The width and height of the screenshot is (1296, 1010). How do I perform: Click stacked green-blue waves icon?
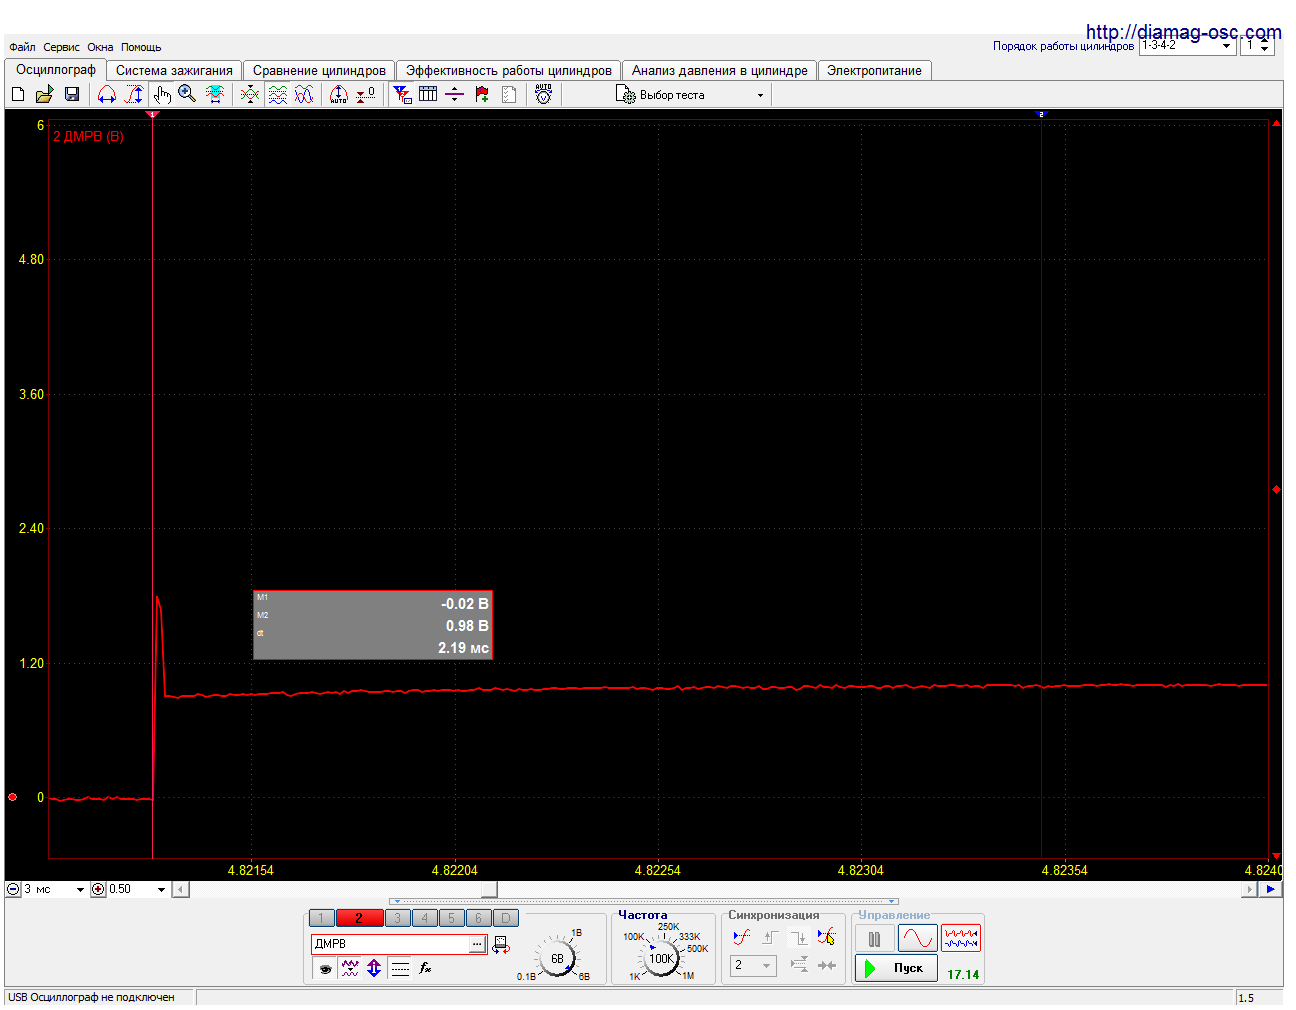click(x=278, y=94)
